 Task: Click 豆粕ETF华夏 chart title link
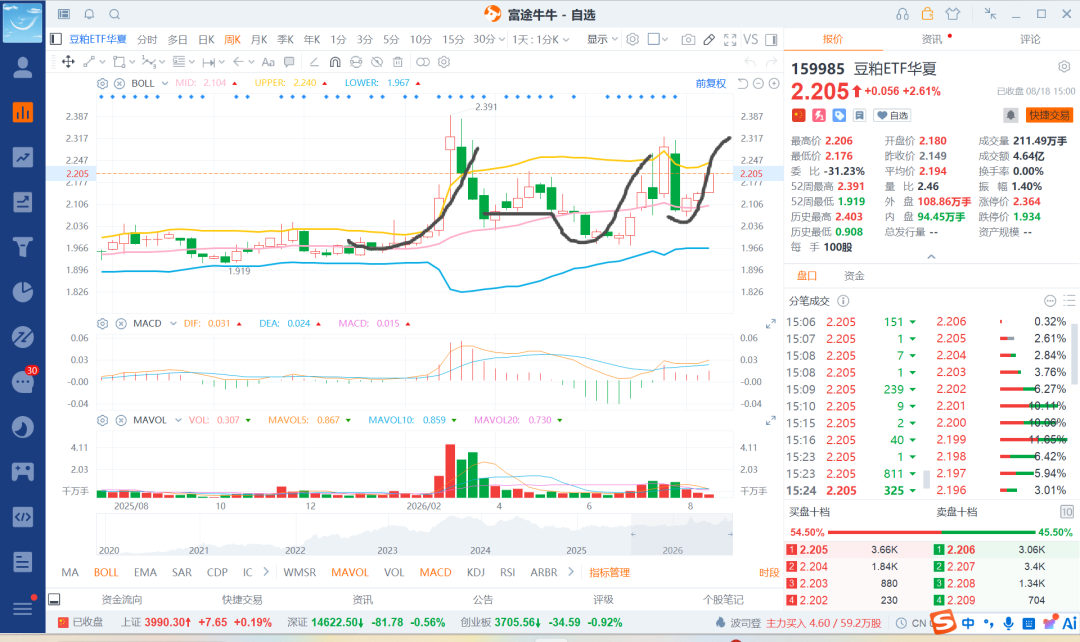coord(98,39)
